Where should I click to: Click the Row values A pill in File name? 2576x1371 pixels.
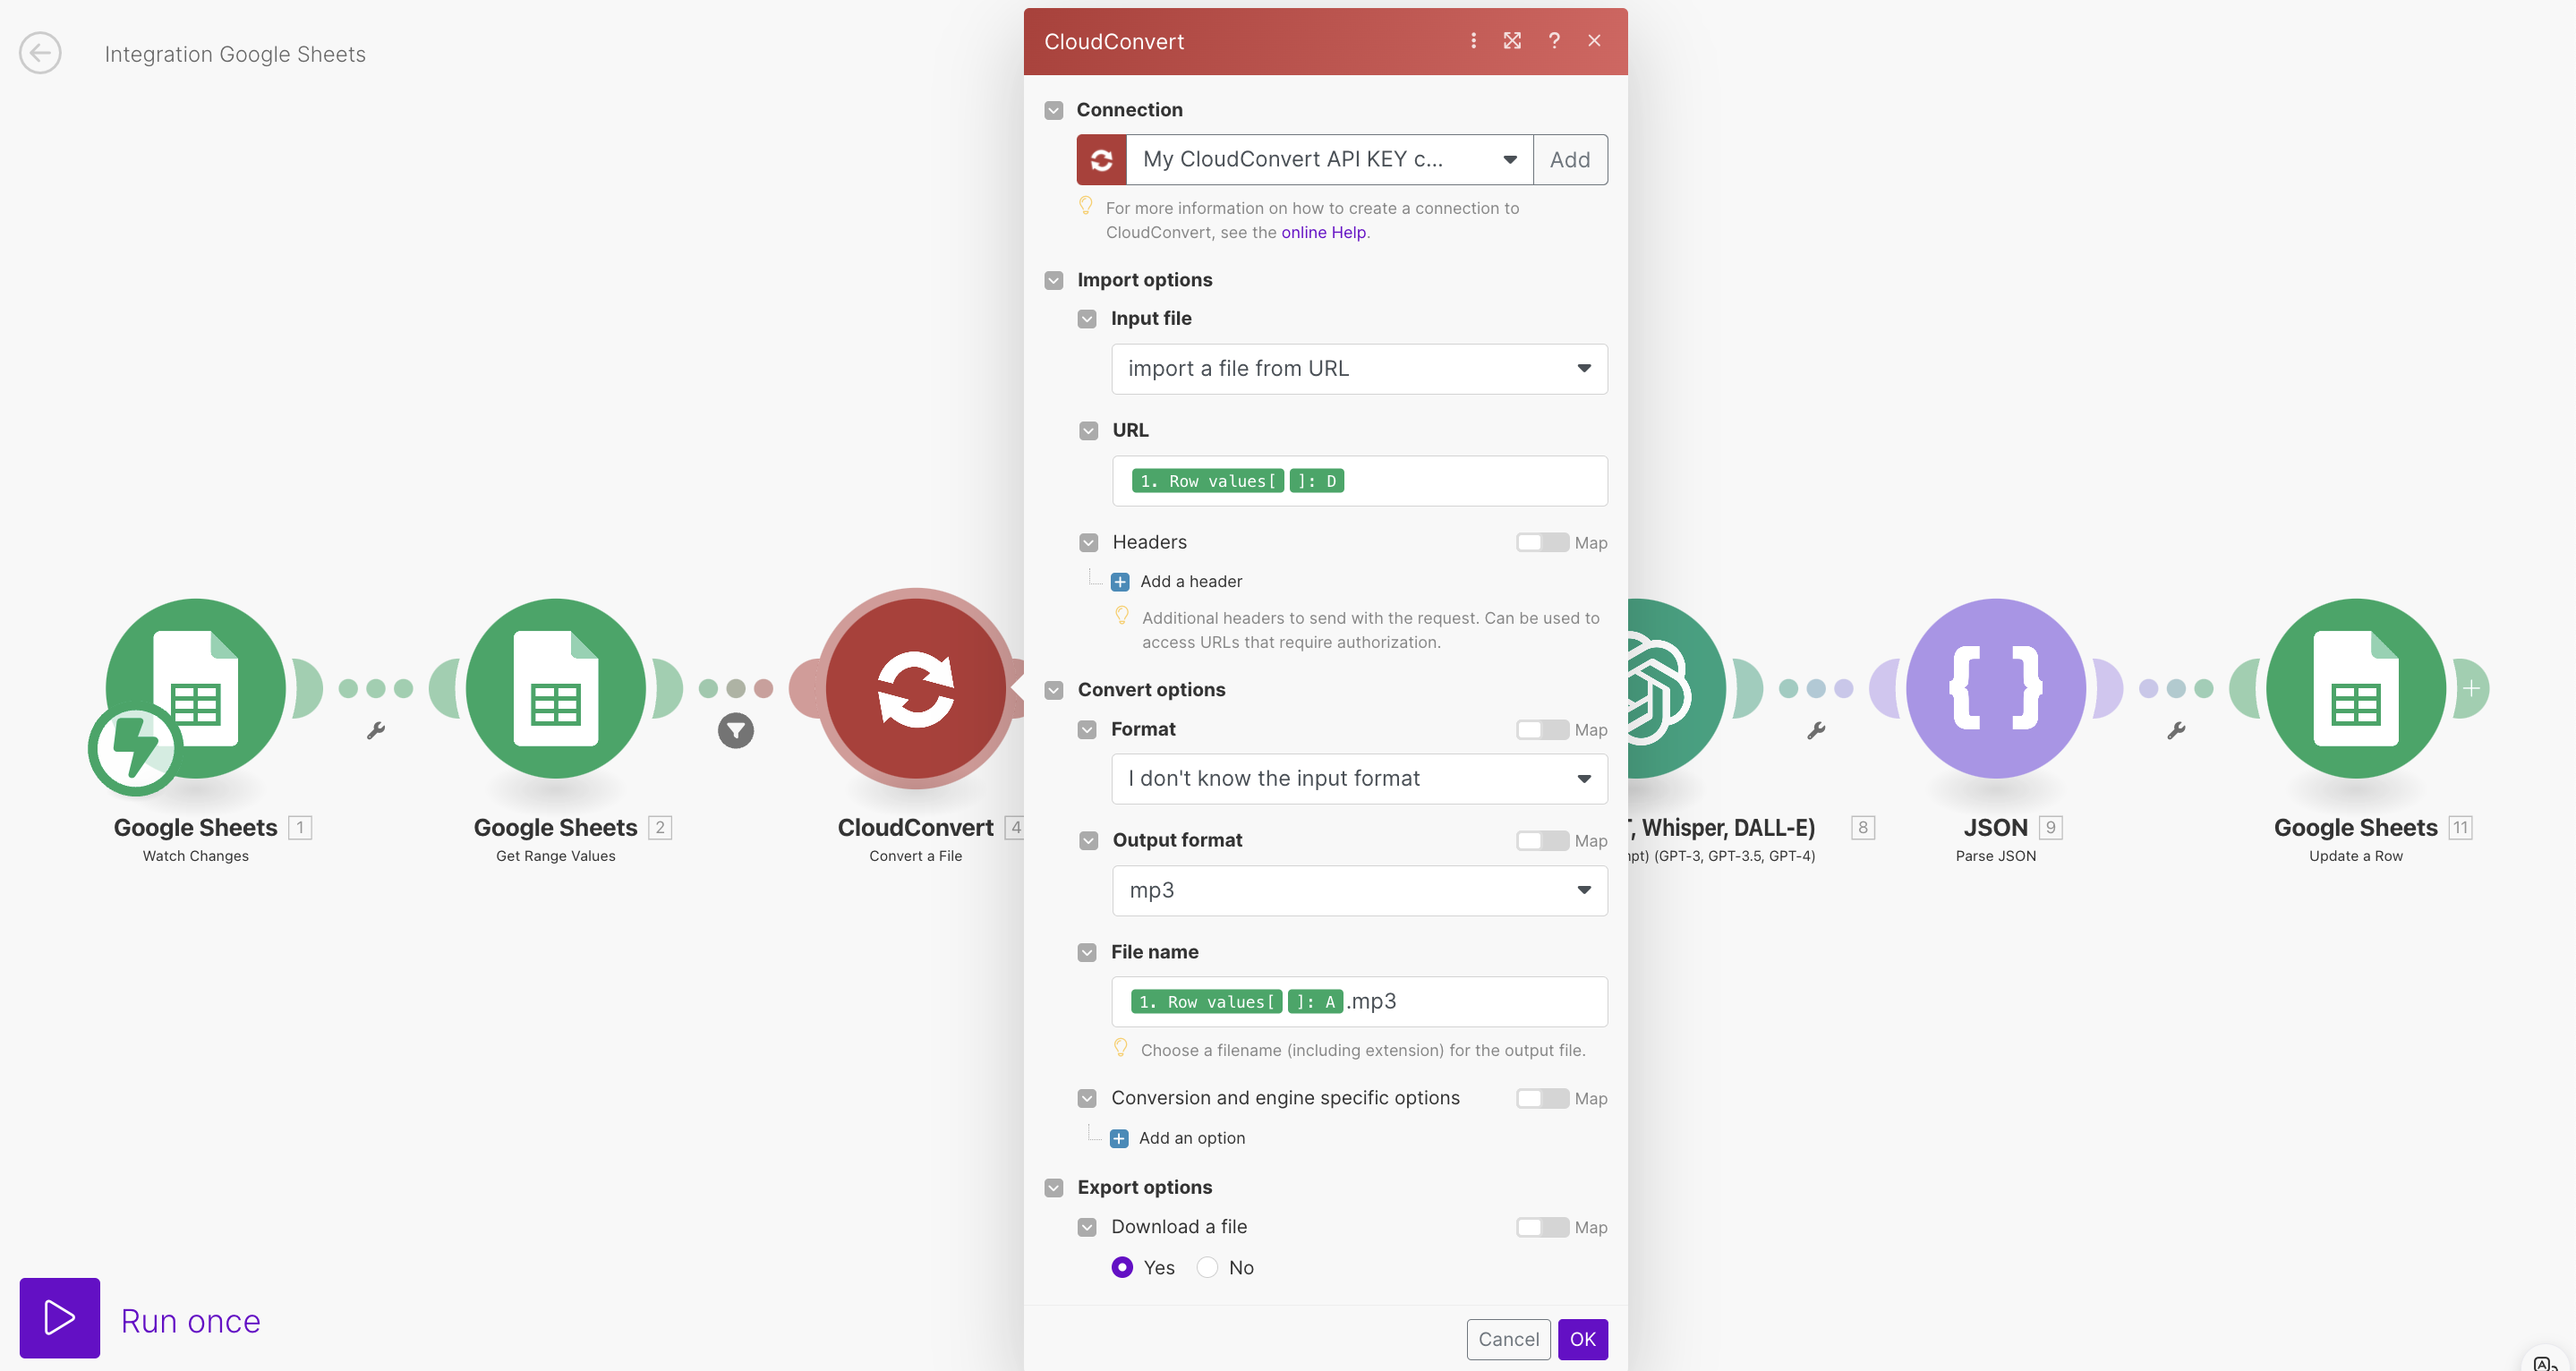pos(1237,1001)
